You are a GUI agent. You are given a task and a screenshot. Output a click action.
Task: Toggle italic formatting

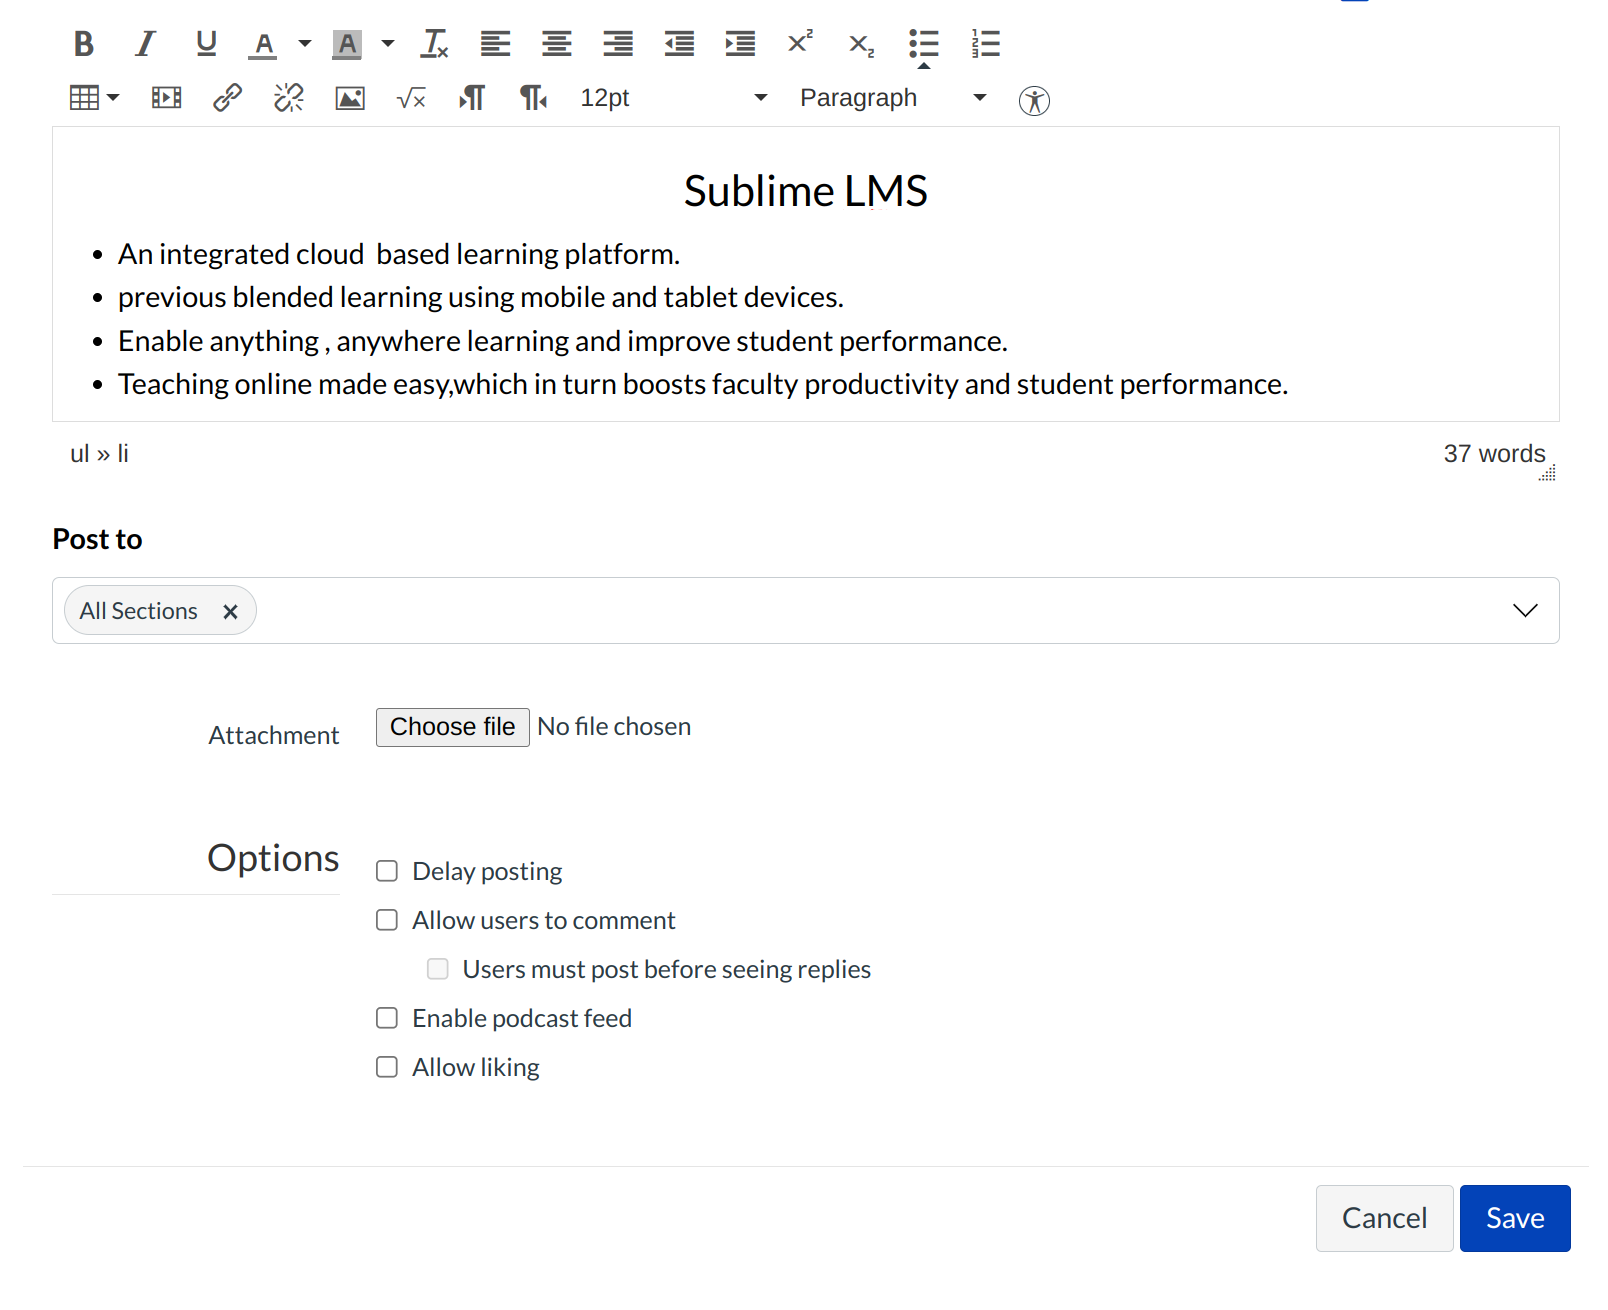145,43
